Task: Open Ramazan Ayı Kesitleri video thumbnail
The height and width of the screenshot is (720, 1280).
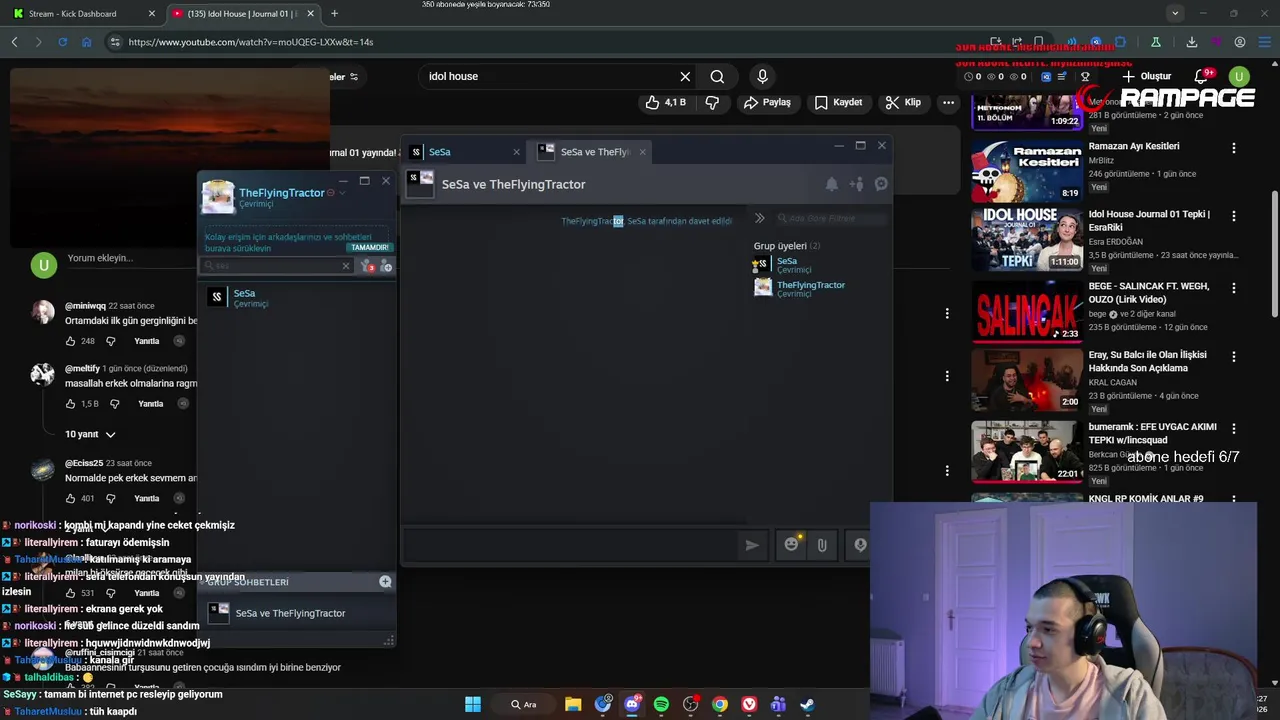Action: (1027, 171)
